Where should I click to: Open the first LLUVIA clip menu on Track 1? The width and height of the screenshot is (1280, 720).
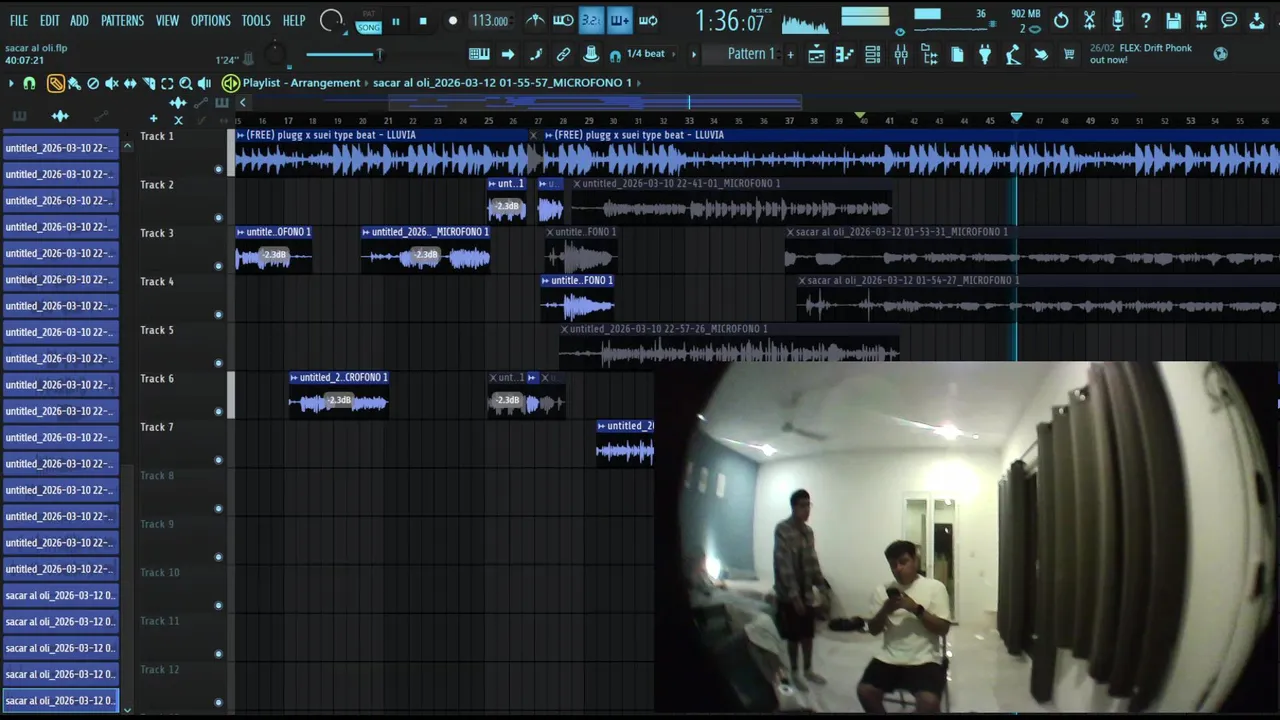pyautogui.click(x=240, y=135)
